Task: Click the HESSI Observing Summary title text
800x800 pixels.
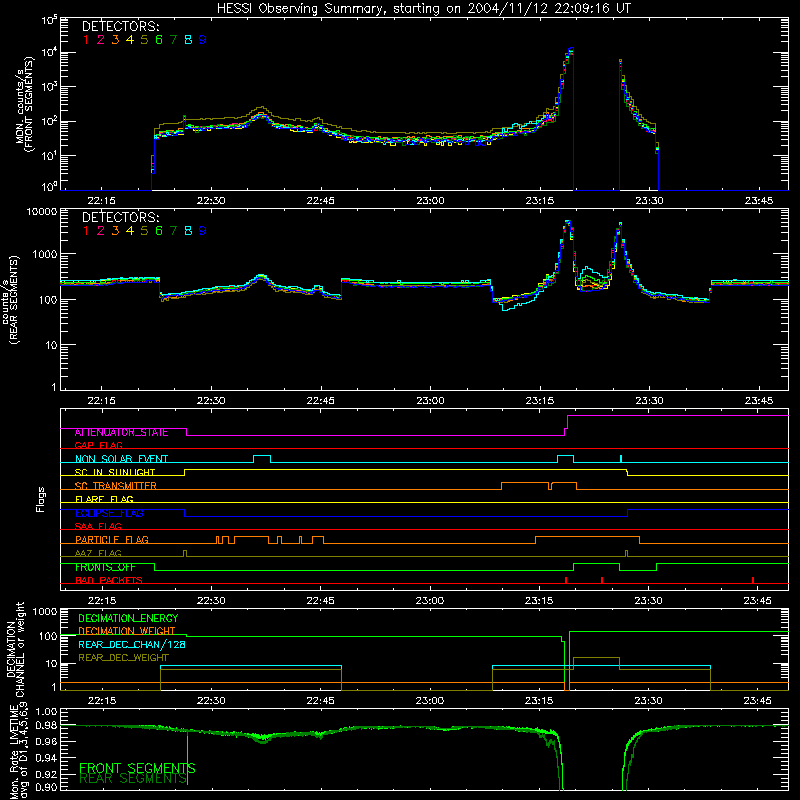Action: (424, 8)
